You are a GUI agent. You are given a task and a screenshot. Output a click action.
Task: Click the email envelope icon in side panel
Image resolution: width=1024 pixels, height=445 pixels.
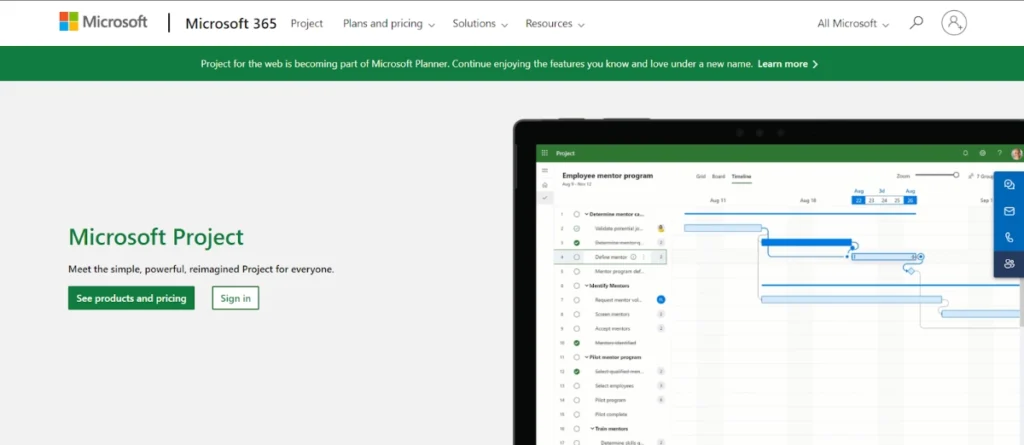[x=1009, y=211]
